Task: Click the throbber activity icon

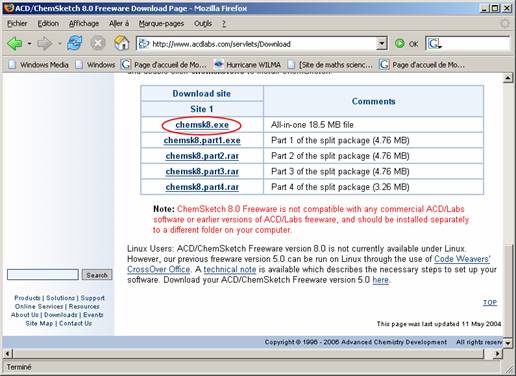Action: [x=505, y=23]
